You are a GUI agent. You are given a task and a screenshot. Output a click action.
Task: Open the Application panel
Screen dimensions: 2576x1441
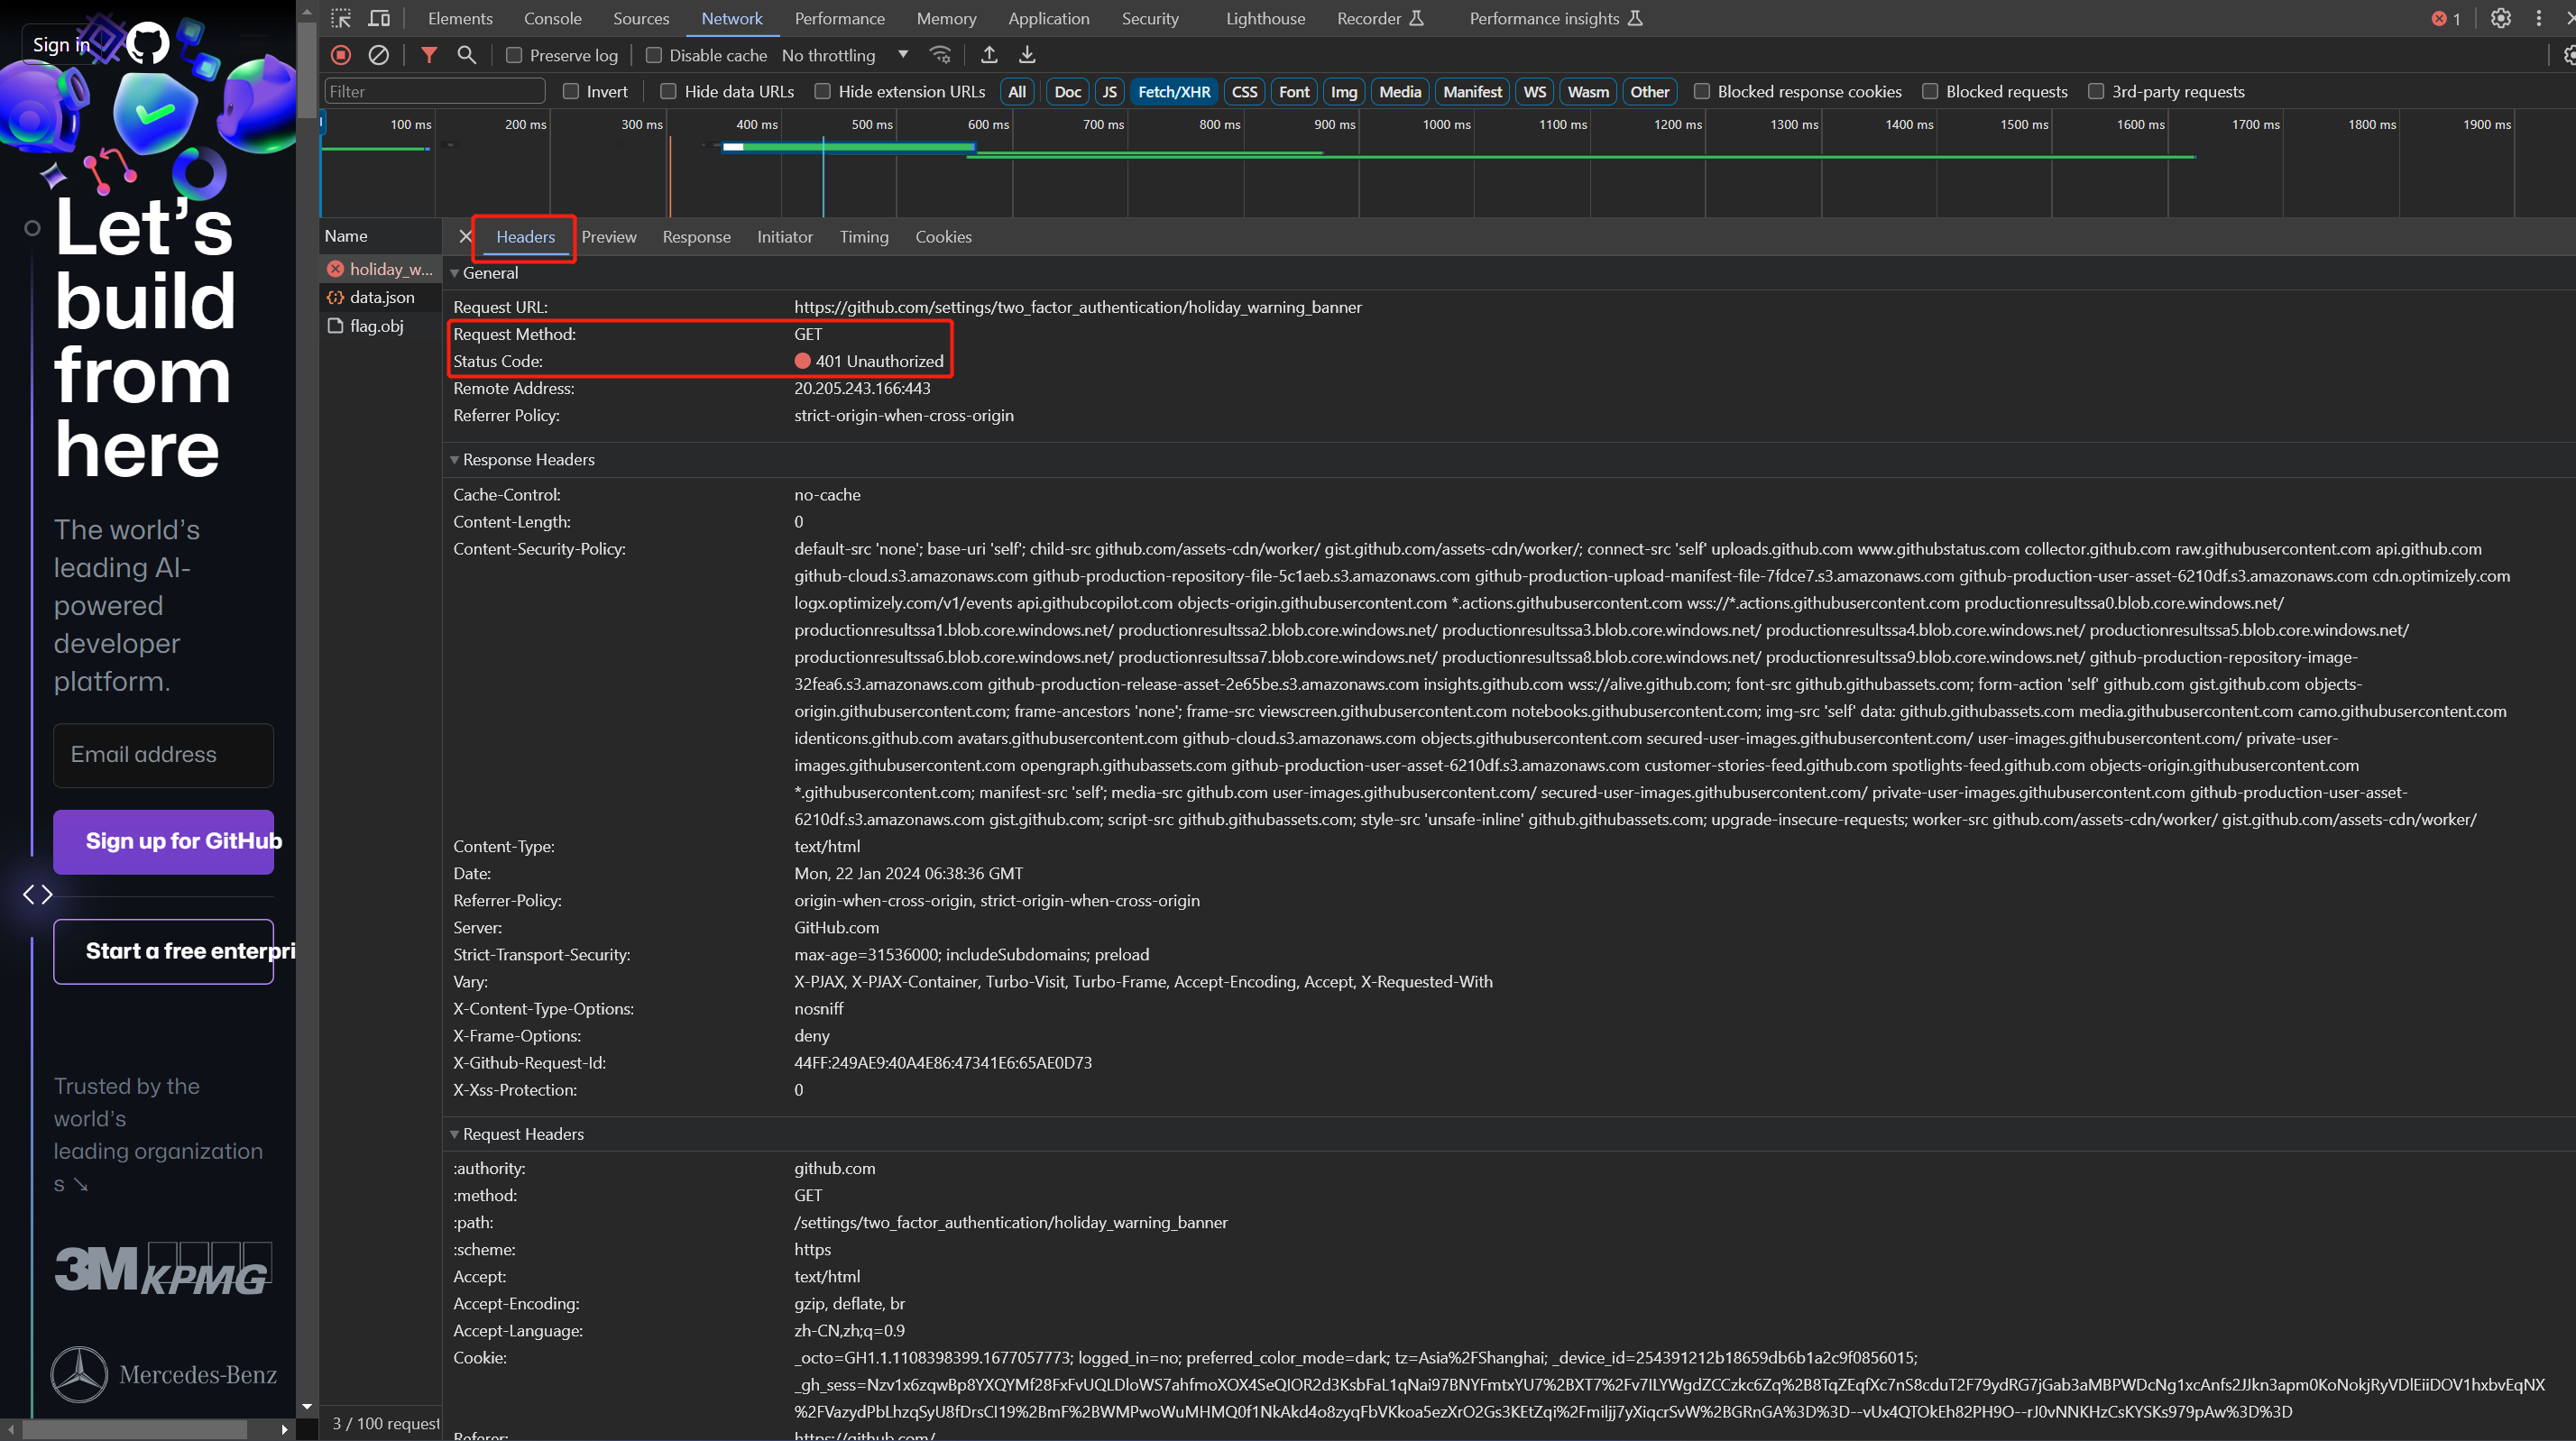click(x=1049, y=18)
